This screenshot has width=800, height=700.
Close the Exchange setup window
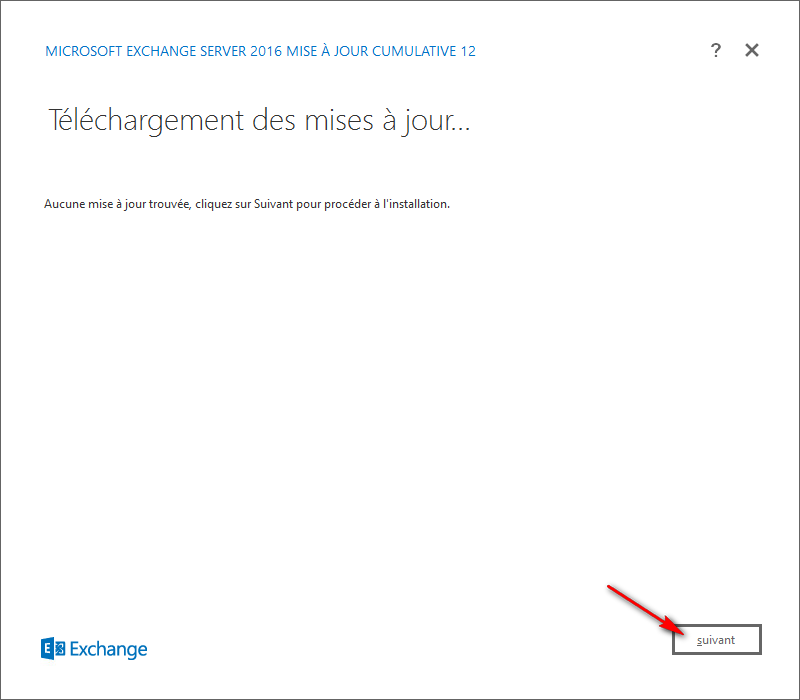[752, 51]
